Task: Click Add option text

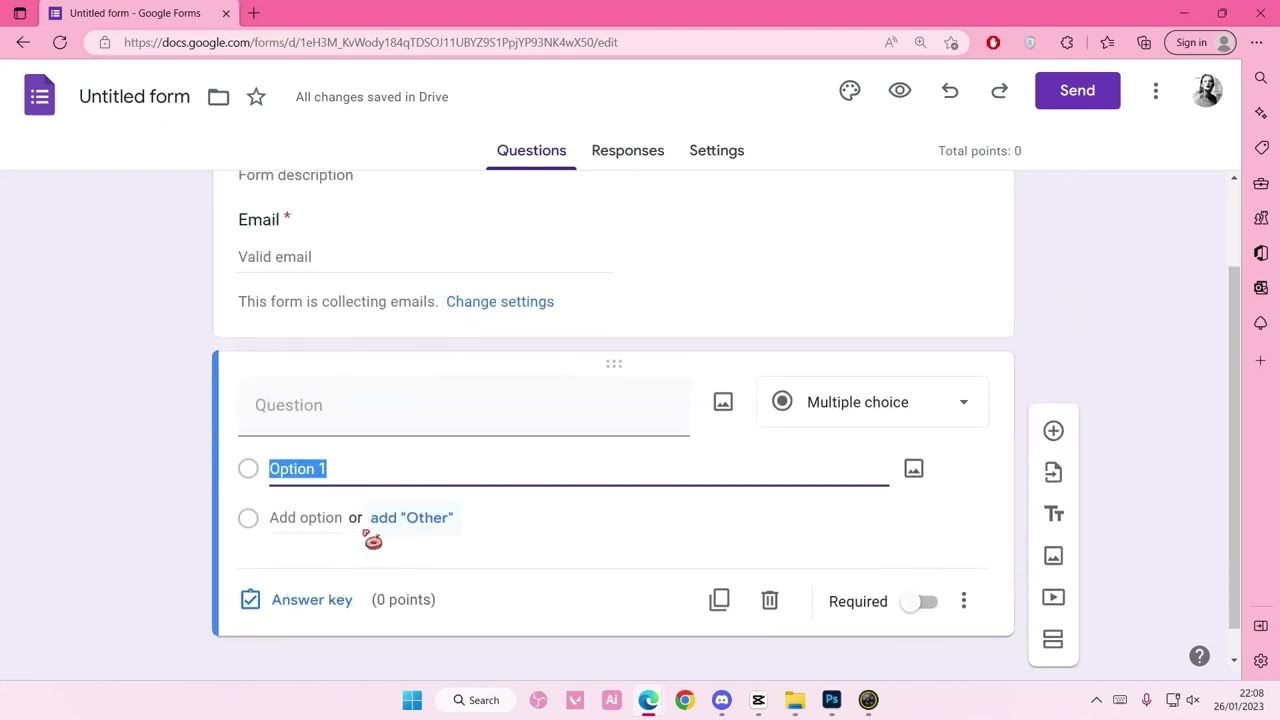Action: [306, 517]
